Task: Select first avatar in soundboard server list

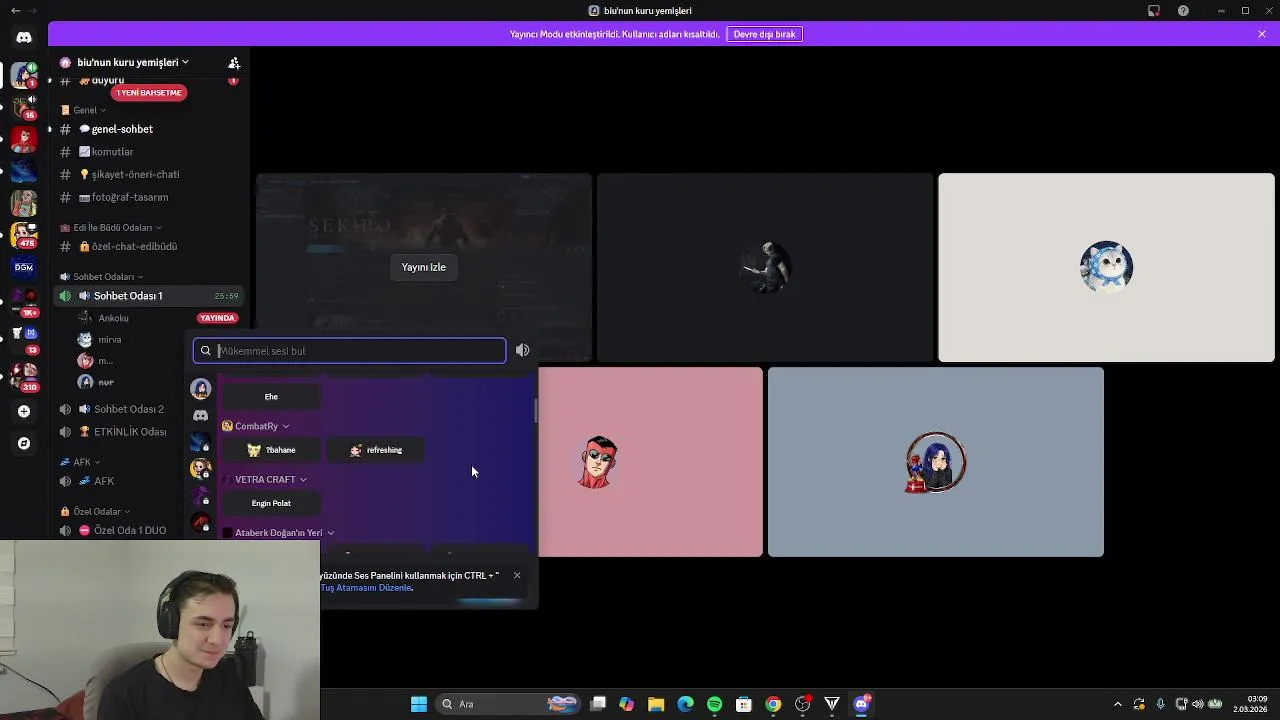Action: pos(201,388)
